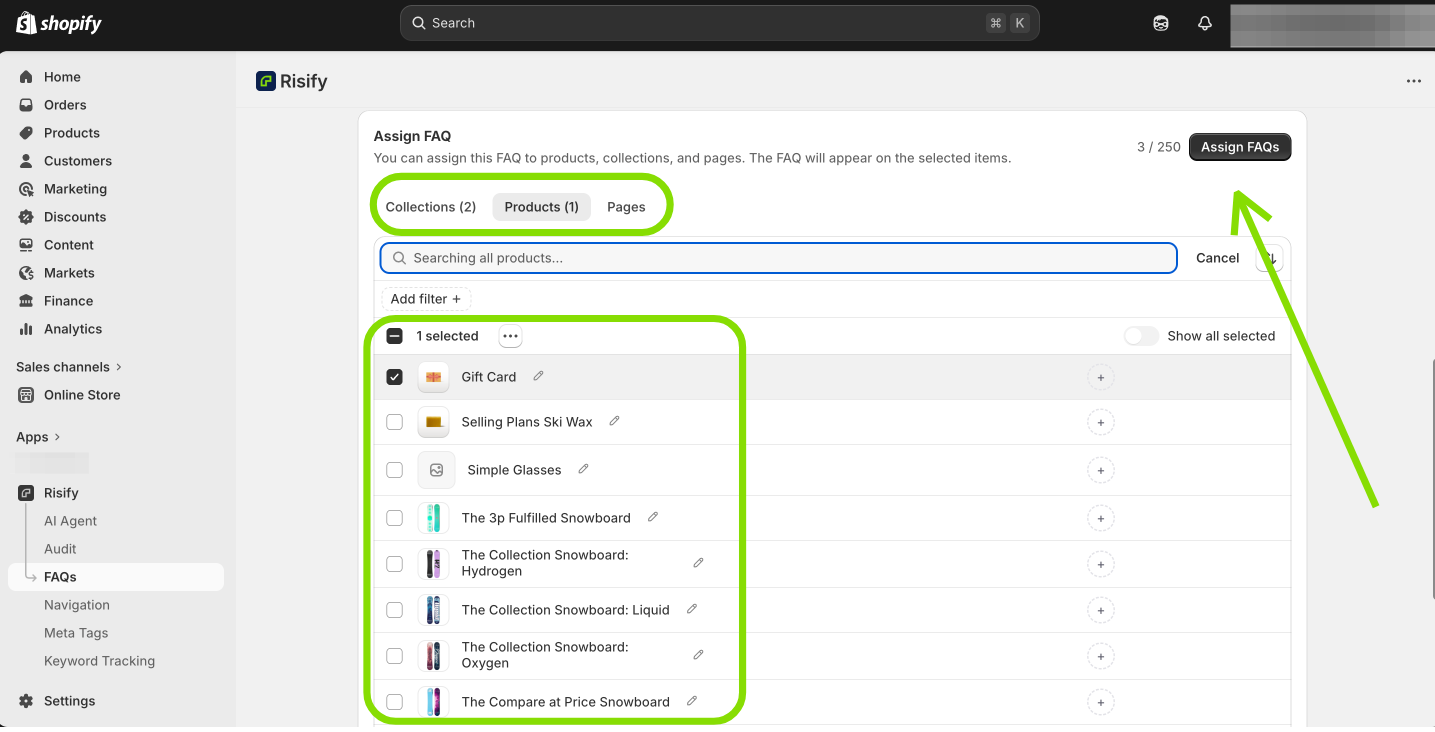The image size is (1435, 732).
Task: Open the Add filter dropdown
Action: point(425,299)
